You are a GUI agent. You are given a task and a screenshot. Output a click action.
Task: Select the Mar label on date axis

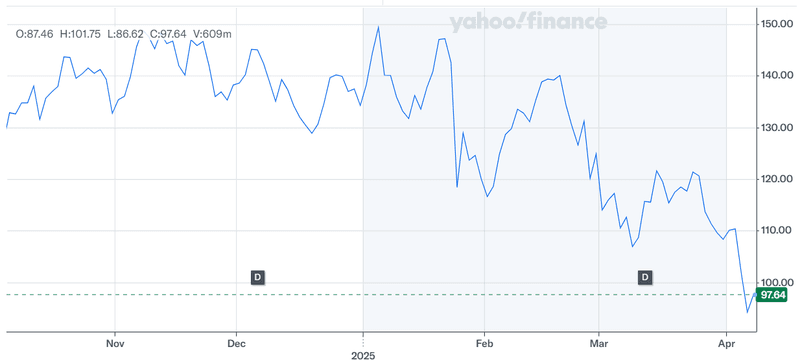(599, 343)
